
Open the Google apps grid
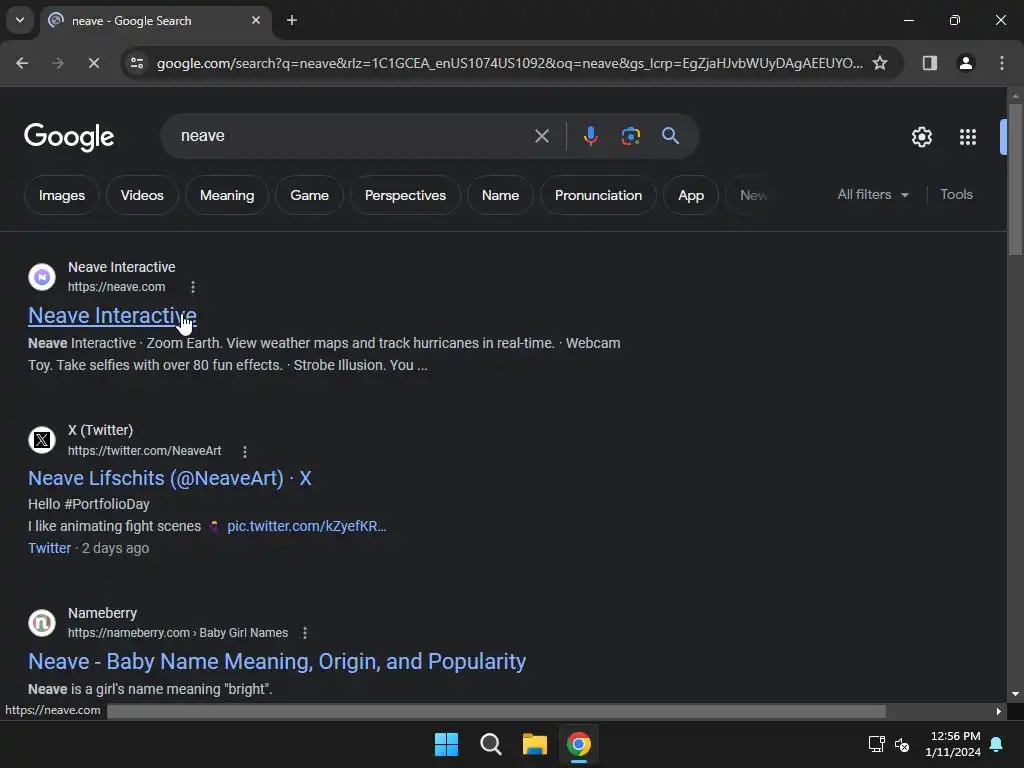click(968, 137)
